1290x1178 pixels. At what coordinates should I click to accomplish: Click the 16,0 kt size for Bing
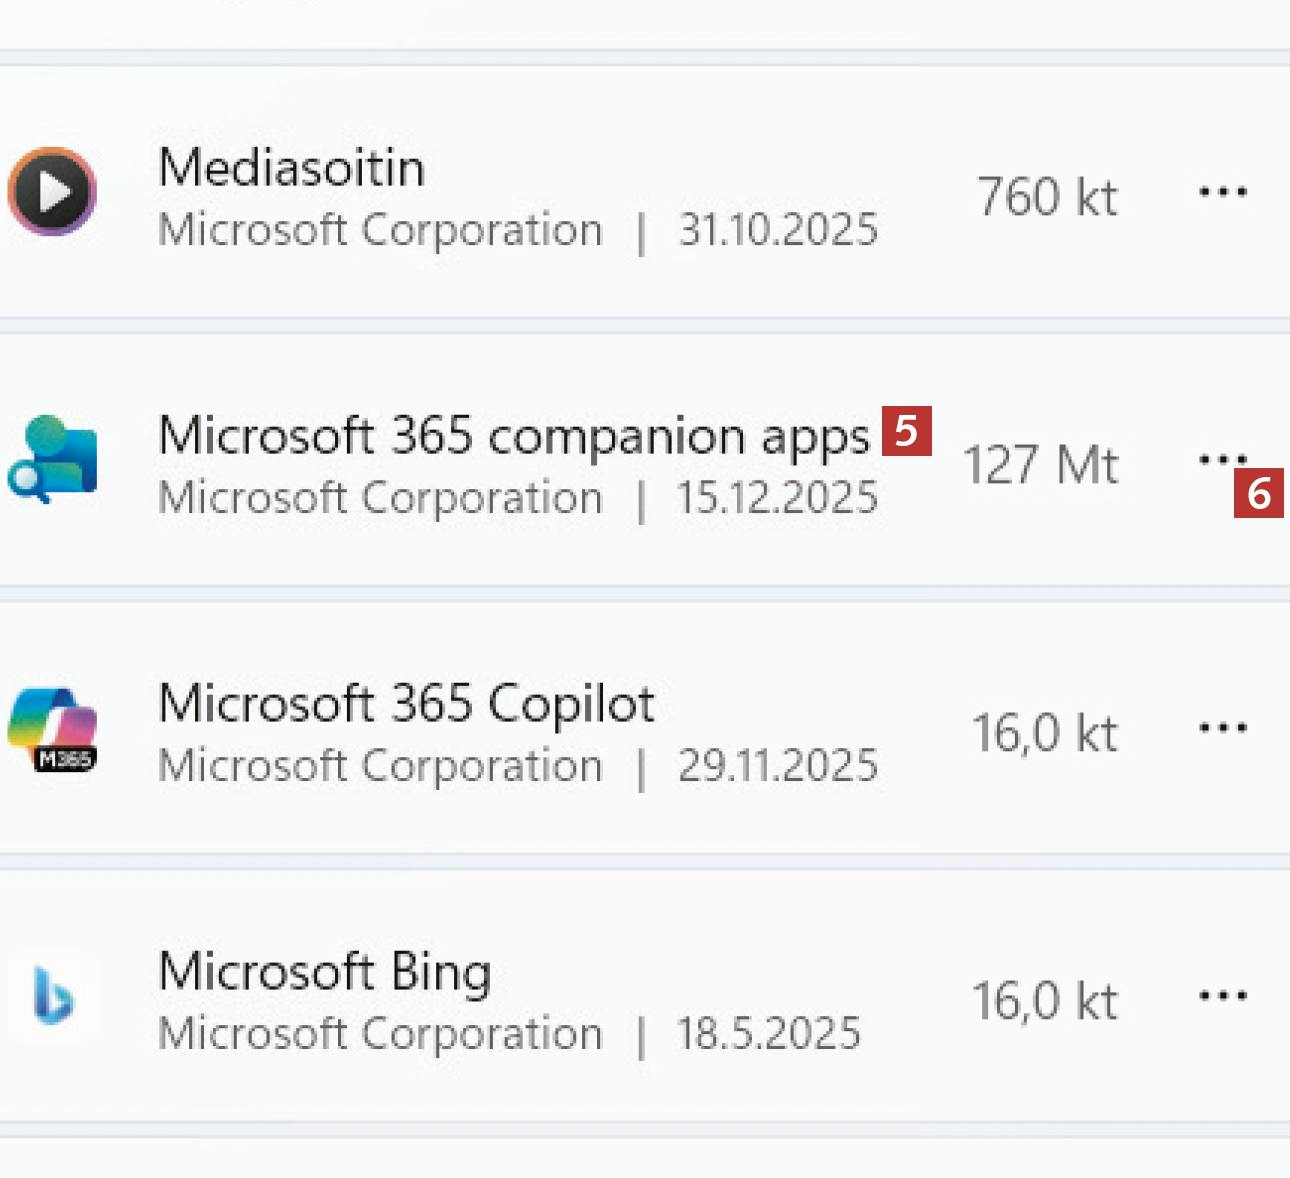coord(1044,1001)
